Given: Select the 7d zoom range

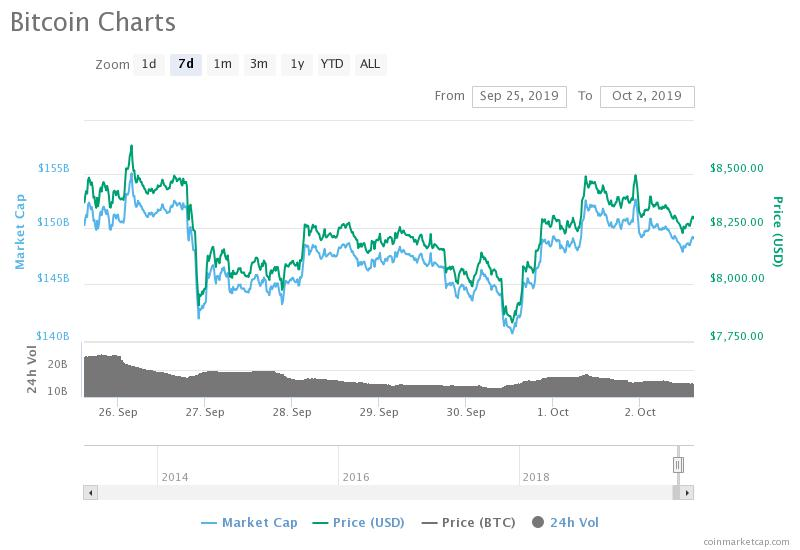Looking at the screenshot, I should (x=186, y=64).
